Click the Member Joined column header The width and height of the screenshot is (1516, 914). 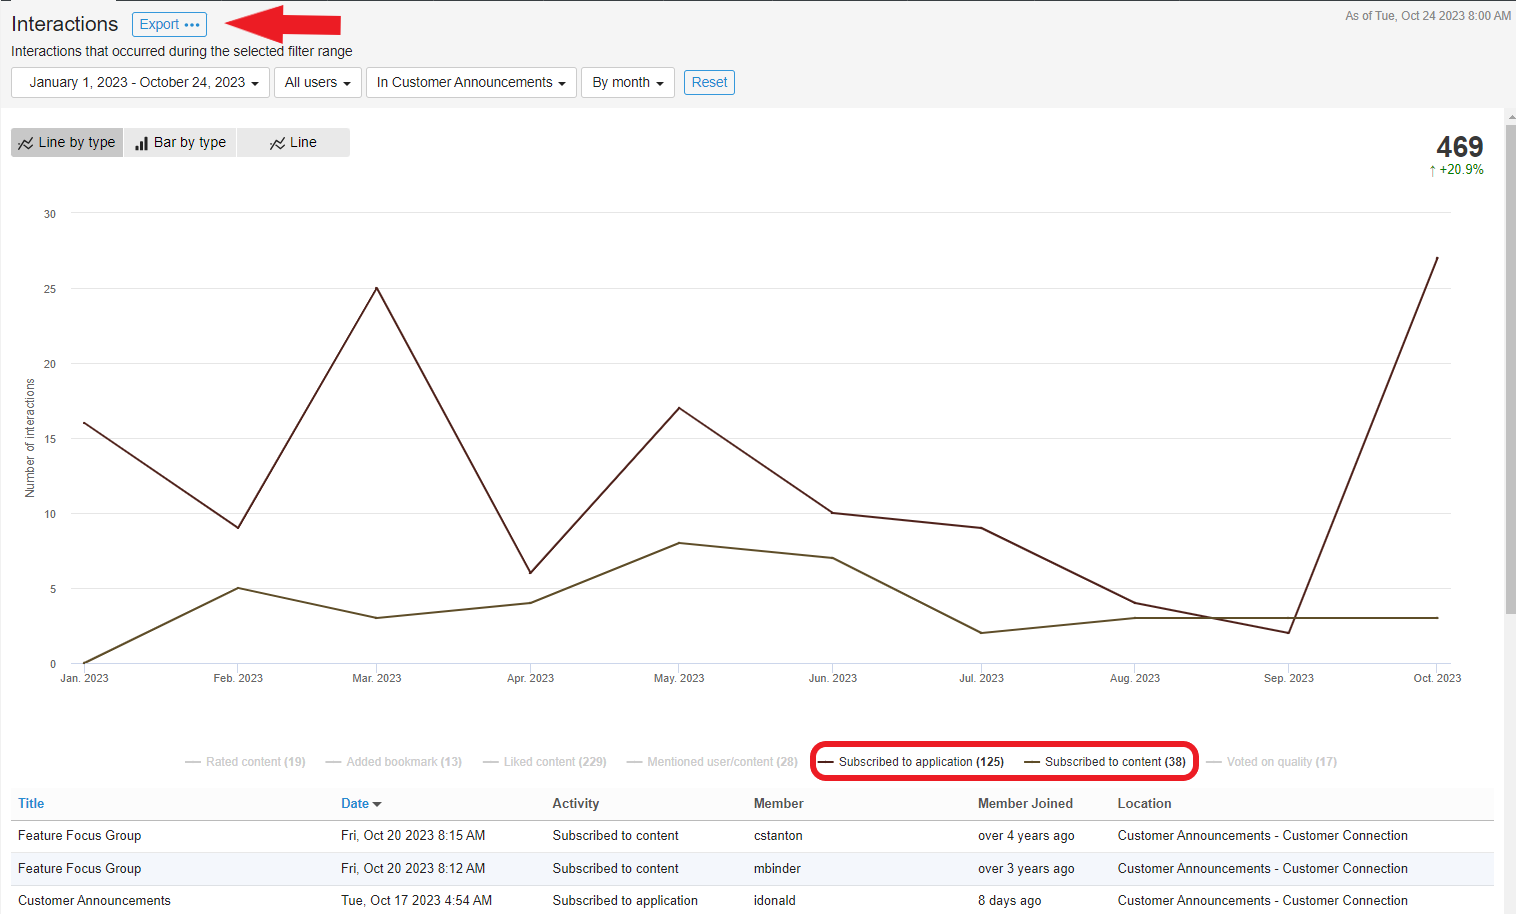(x=1025, y=803)
